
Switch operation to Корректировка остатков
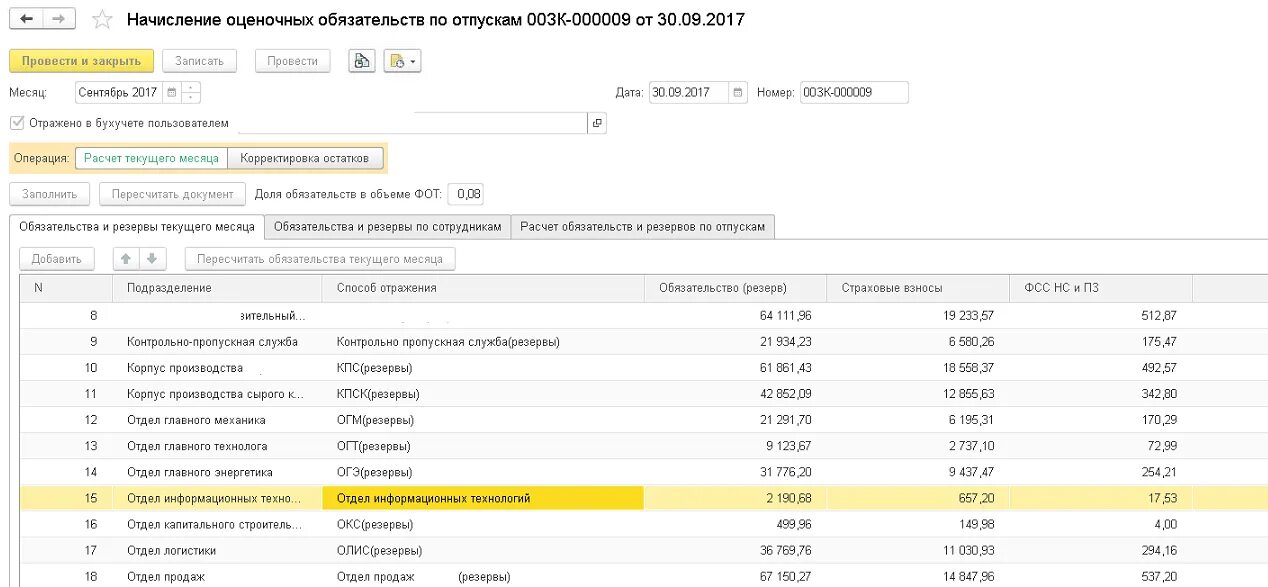click(x=306, y=157)
